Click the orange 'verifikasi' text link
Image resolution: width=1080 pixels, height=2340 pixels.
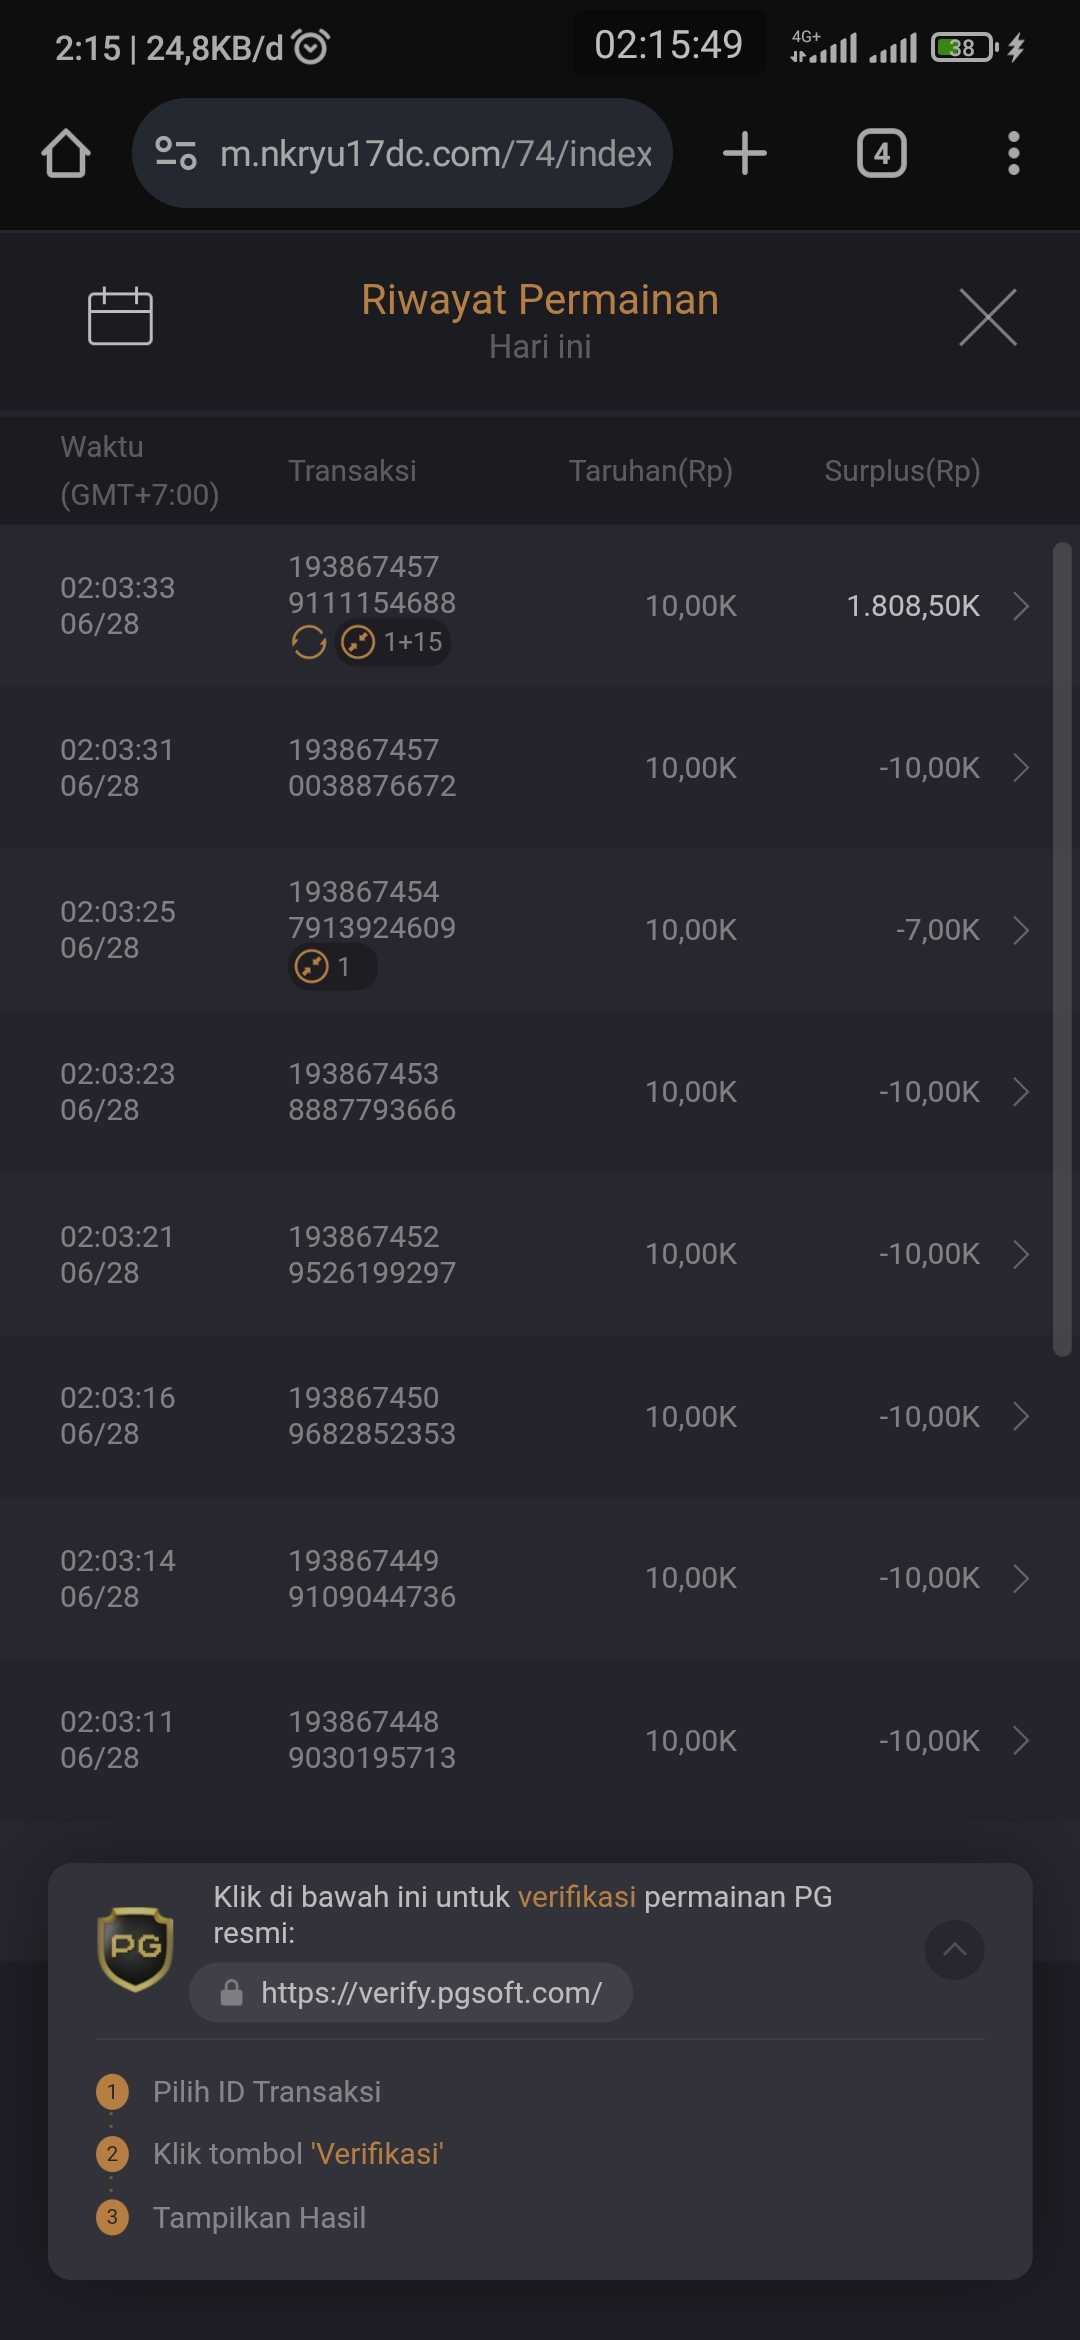(x=577, y=1897)
